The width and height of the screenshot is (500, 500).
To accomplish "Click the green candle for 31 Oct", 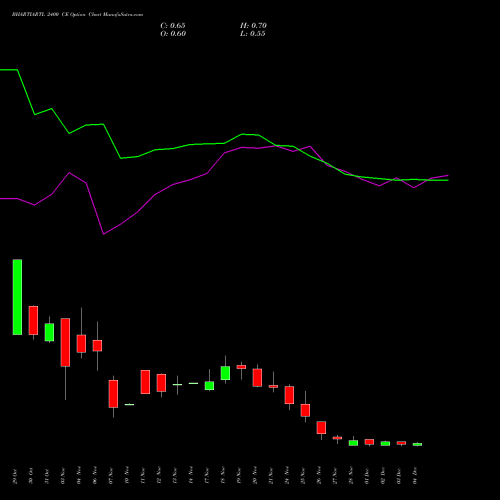I will pyautogui.click(x=49, y=332).
